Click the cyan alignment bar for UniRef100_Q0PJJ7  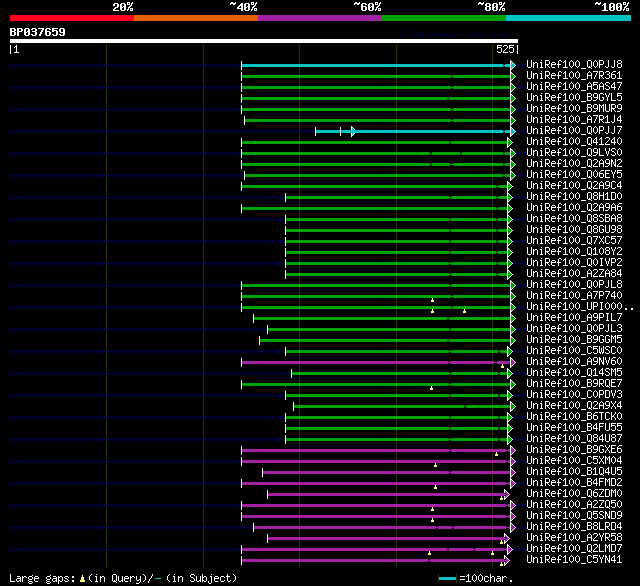(x=416, y=131)
